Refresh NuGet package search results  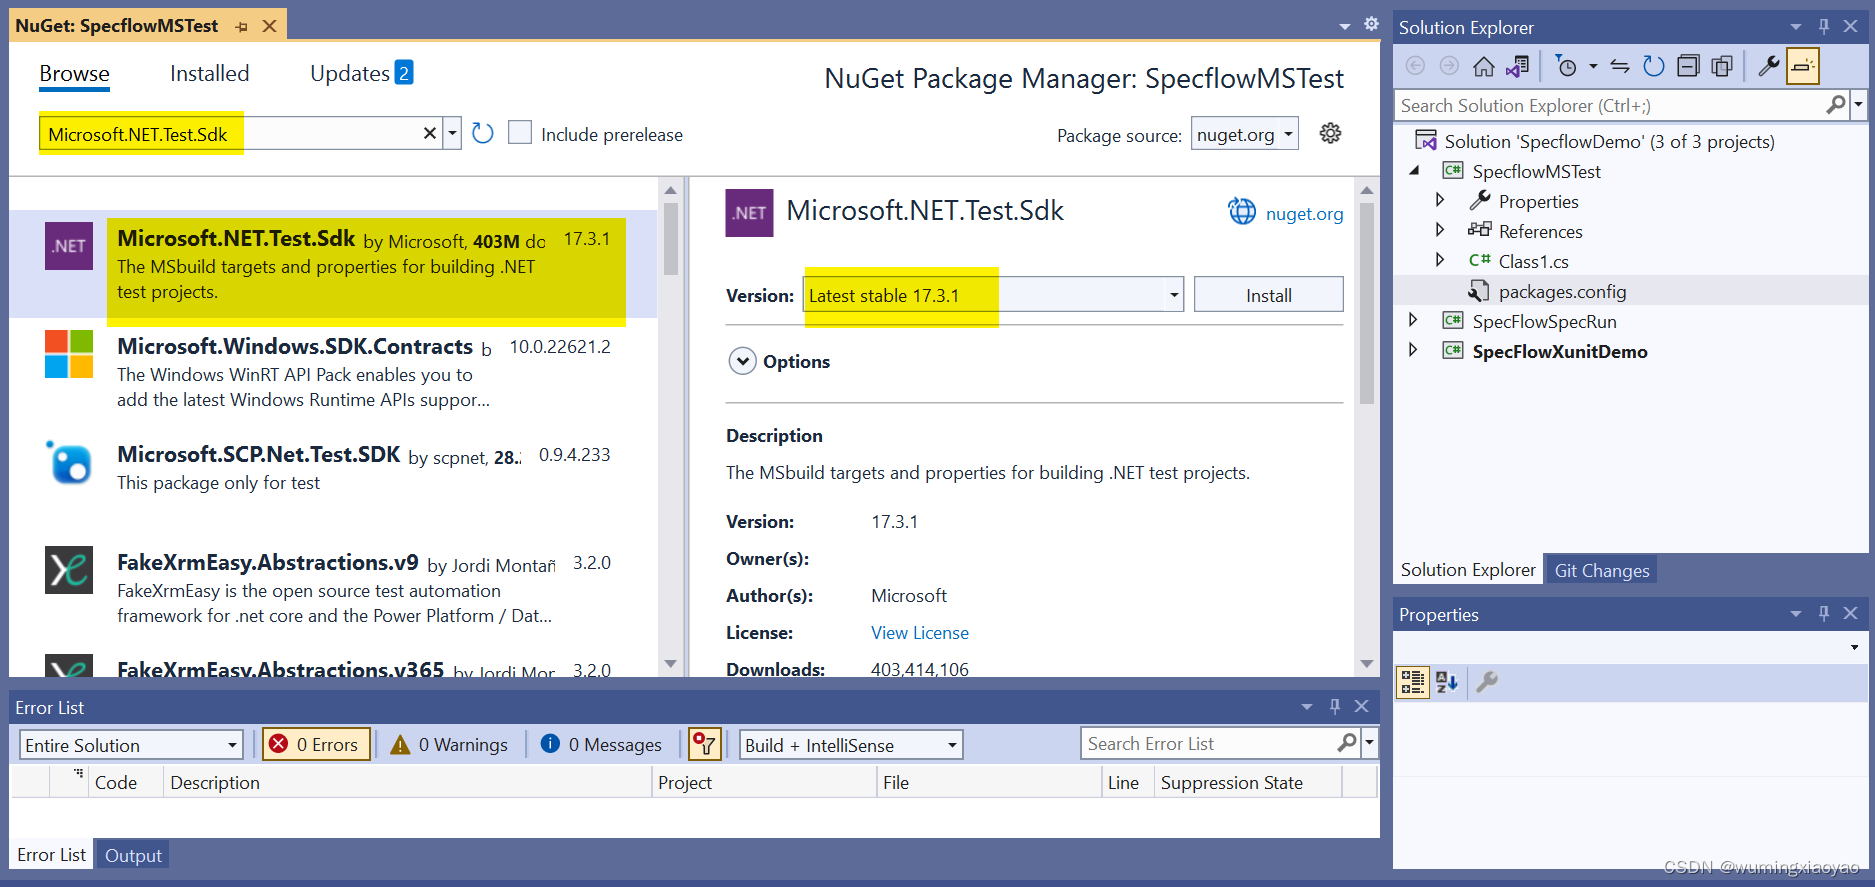coord(482,133)
